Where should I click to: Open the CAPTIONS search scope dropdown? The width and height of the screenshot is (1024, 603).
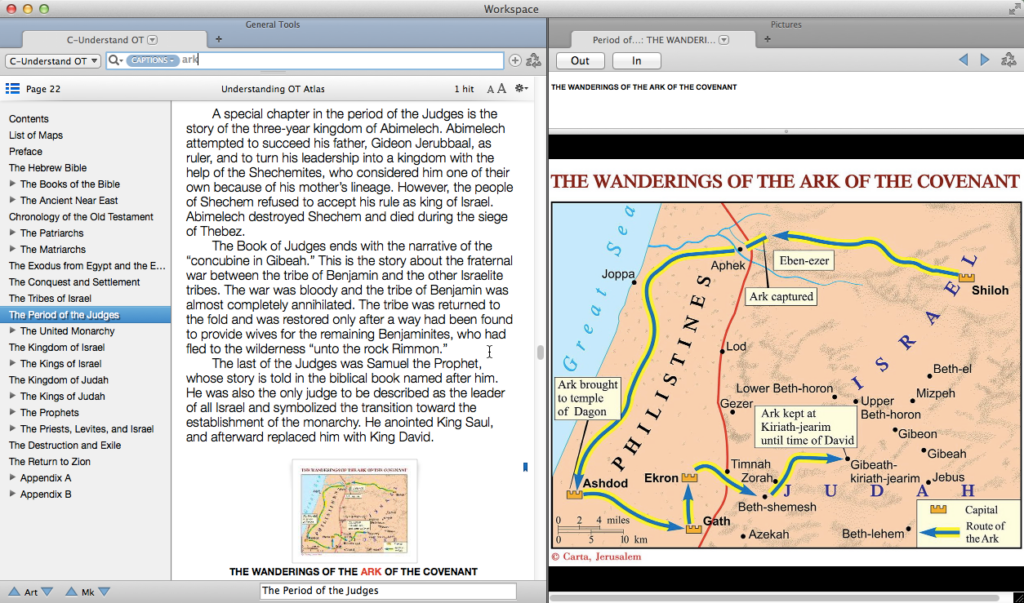(150, 60)
